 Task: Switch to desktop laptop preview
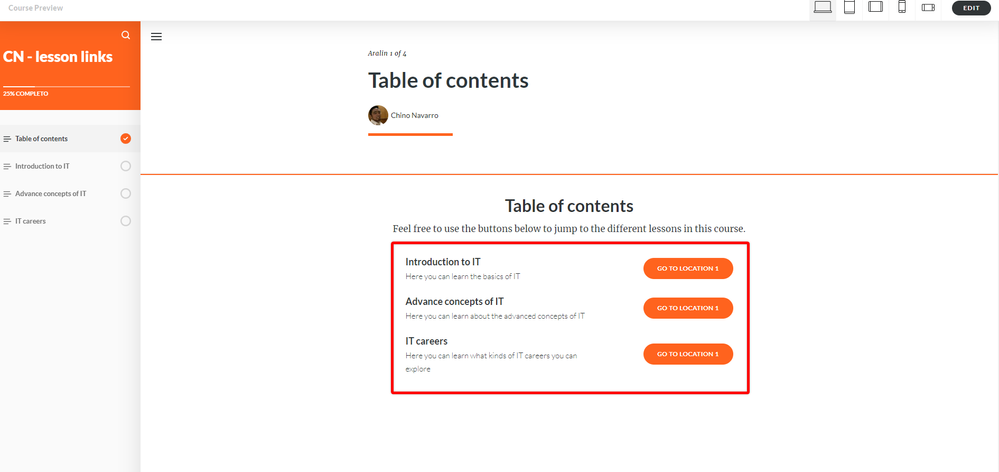[823, 8]
